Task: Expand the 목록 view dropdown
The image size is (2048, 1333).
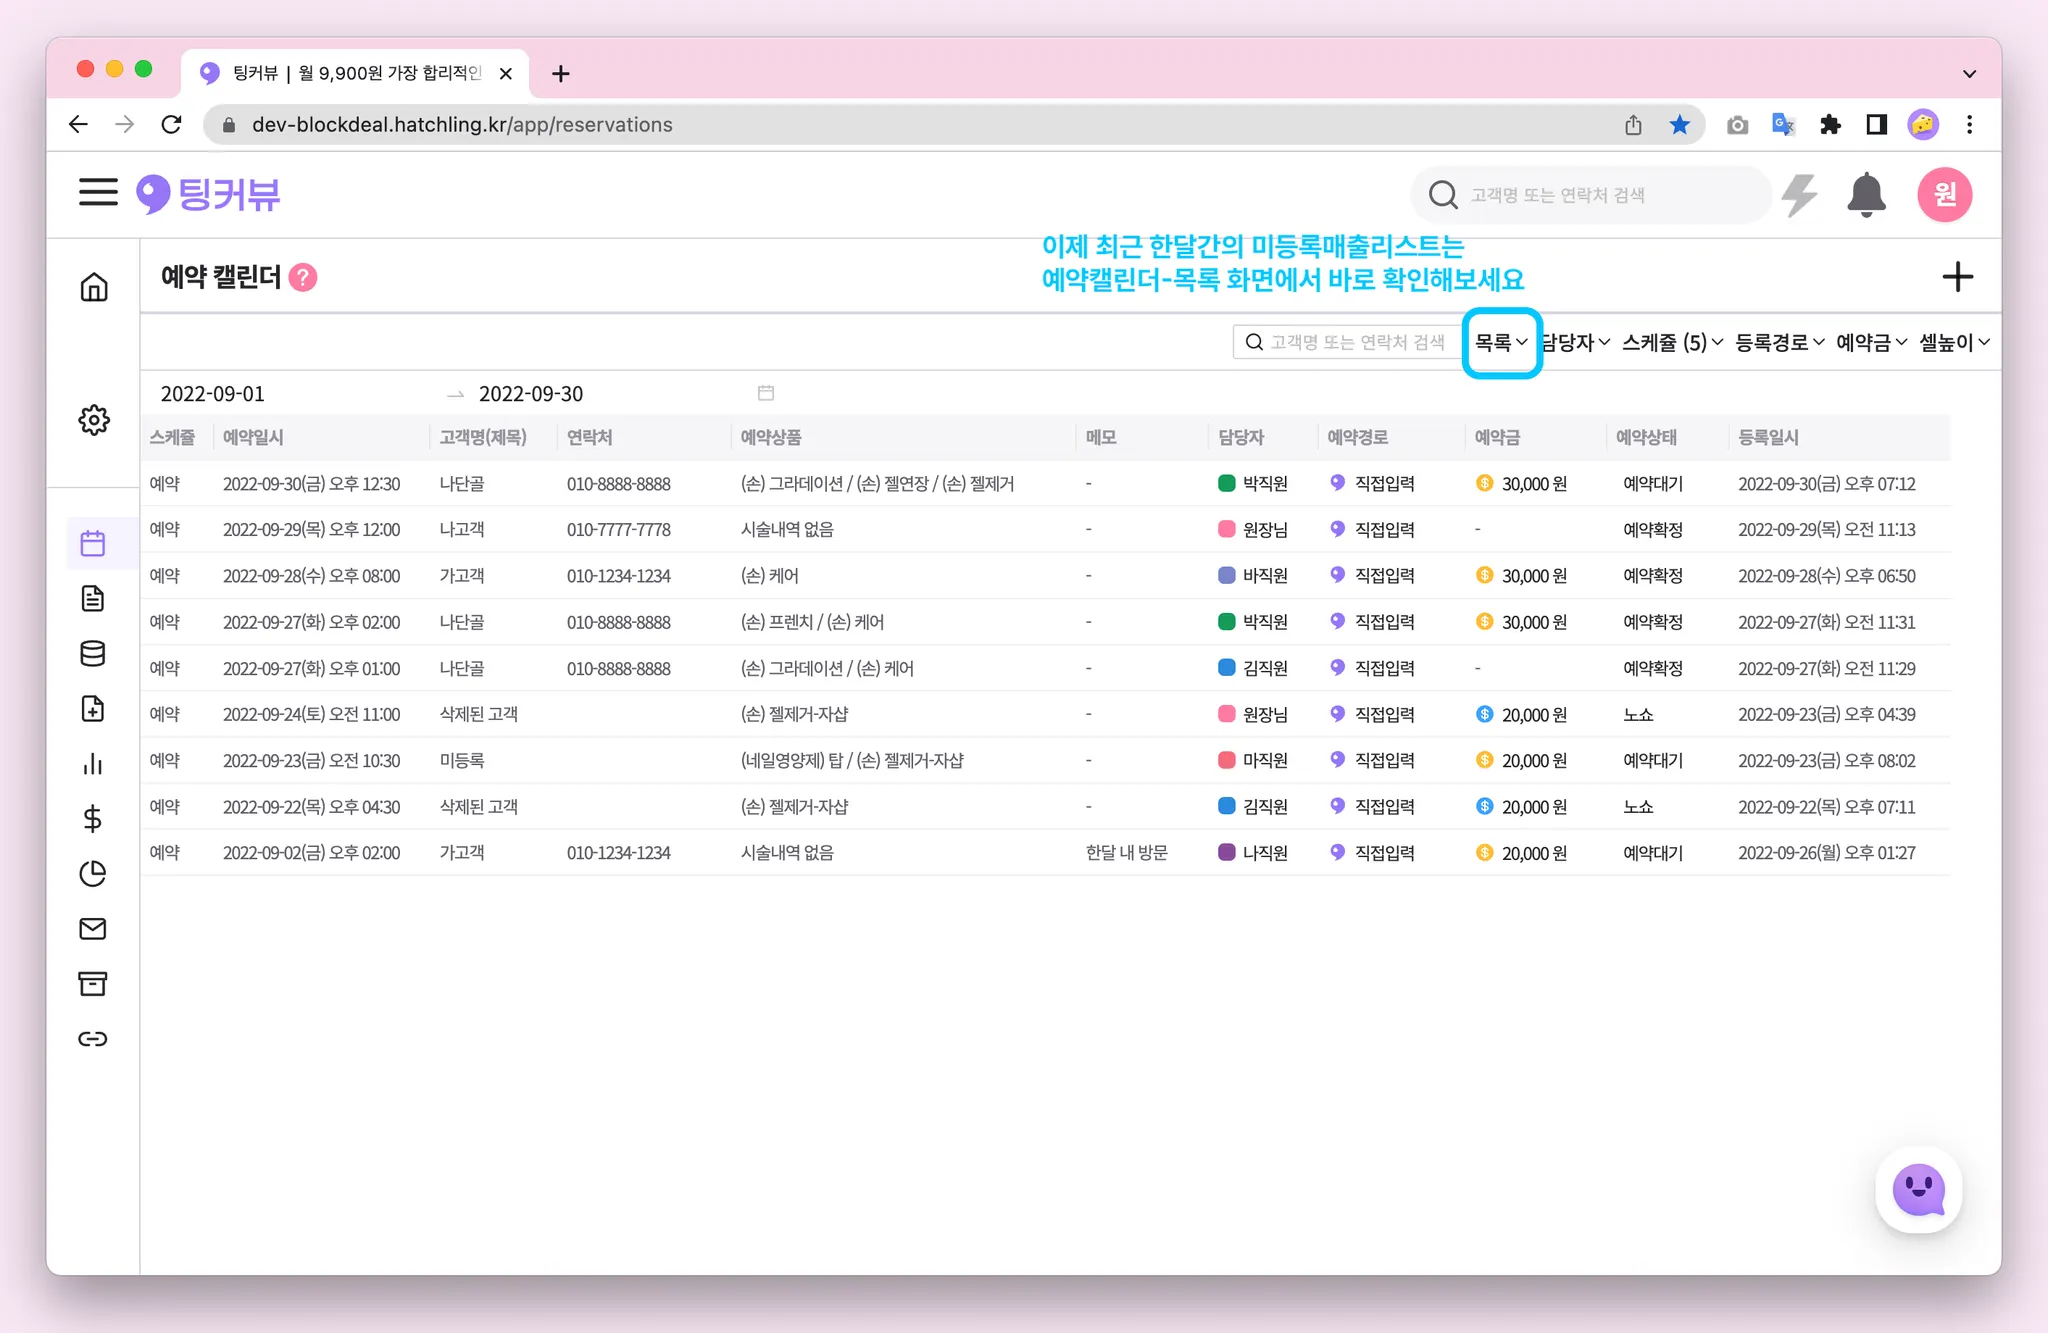Action: 1501,343
